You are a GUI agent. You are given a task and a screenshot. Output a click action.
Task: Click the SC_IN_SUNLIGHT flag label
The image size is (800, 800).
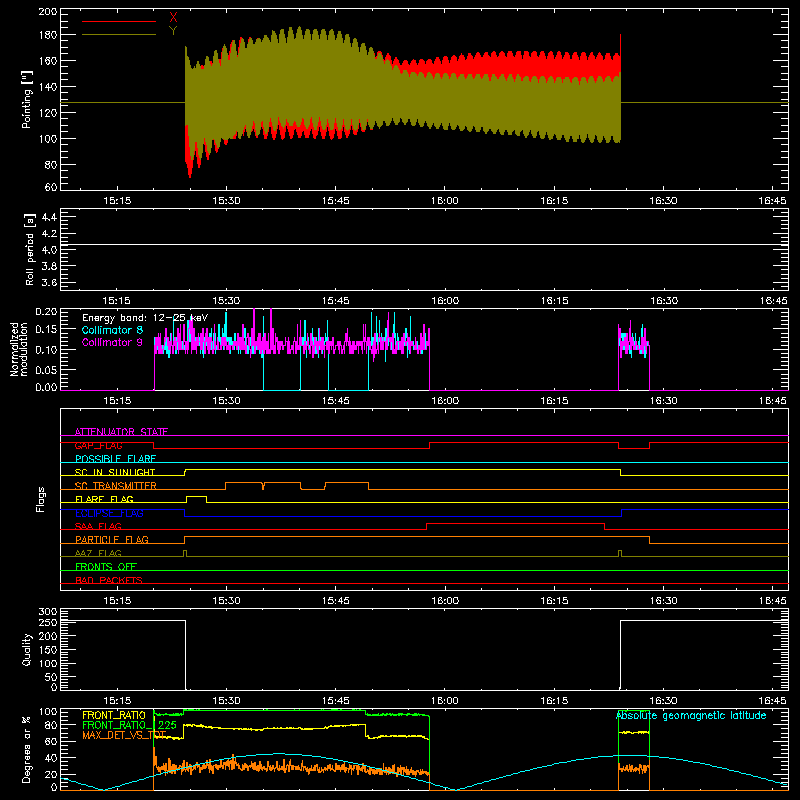pyautogui.click(x=115, y=472)
